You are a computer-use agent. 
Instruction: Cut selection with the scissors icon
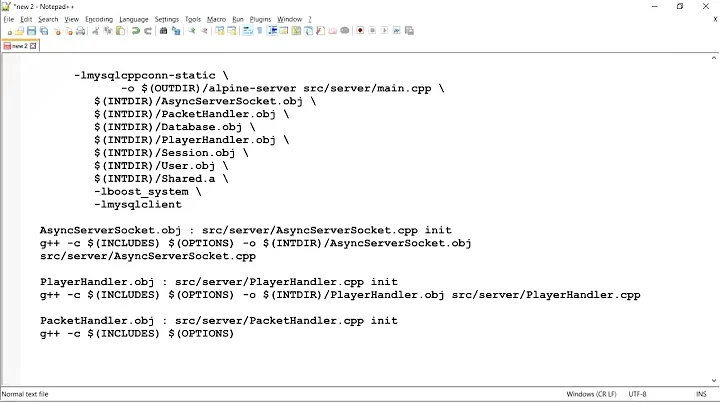pyautogui.click(x=96, y=31)
